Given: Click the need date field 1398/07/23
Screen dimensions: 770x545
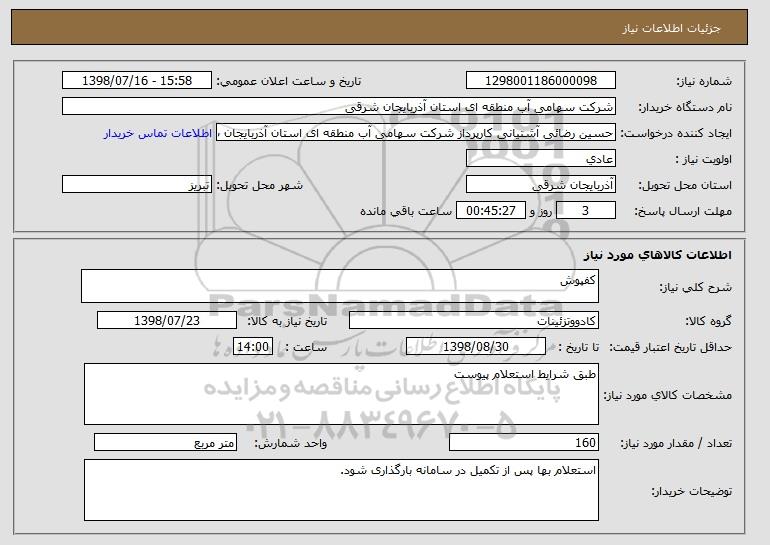Looking at the screenshot, I should tap(167, 321).
